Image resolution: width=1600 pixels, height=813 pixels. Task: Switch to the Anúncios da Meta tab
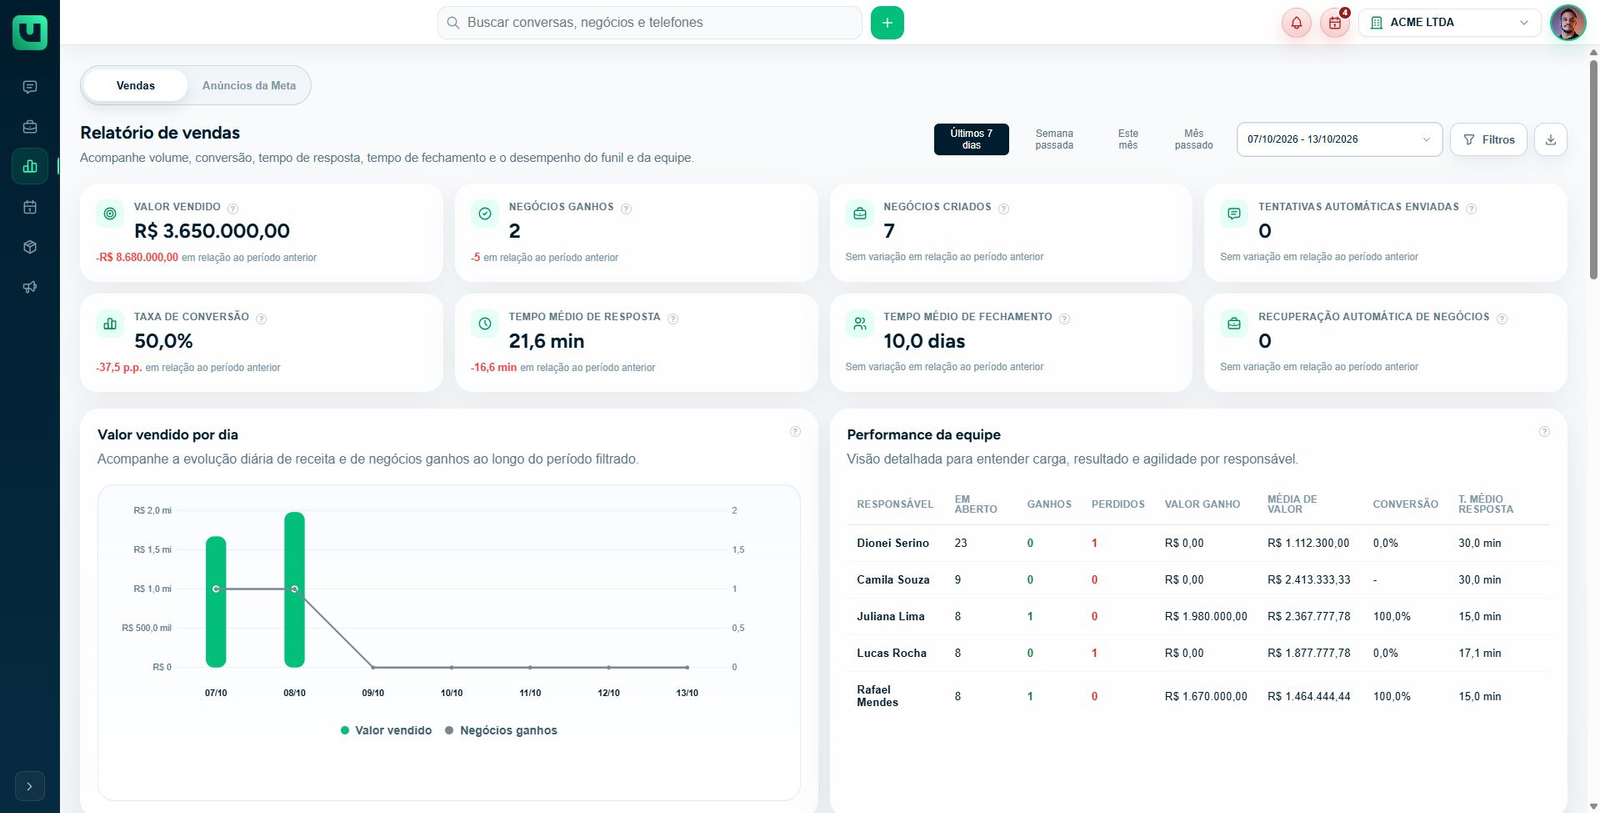(x=249, y=86)
